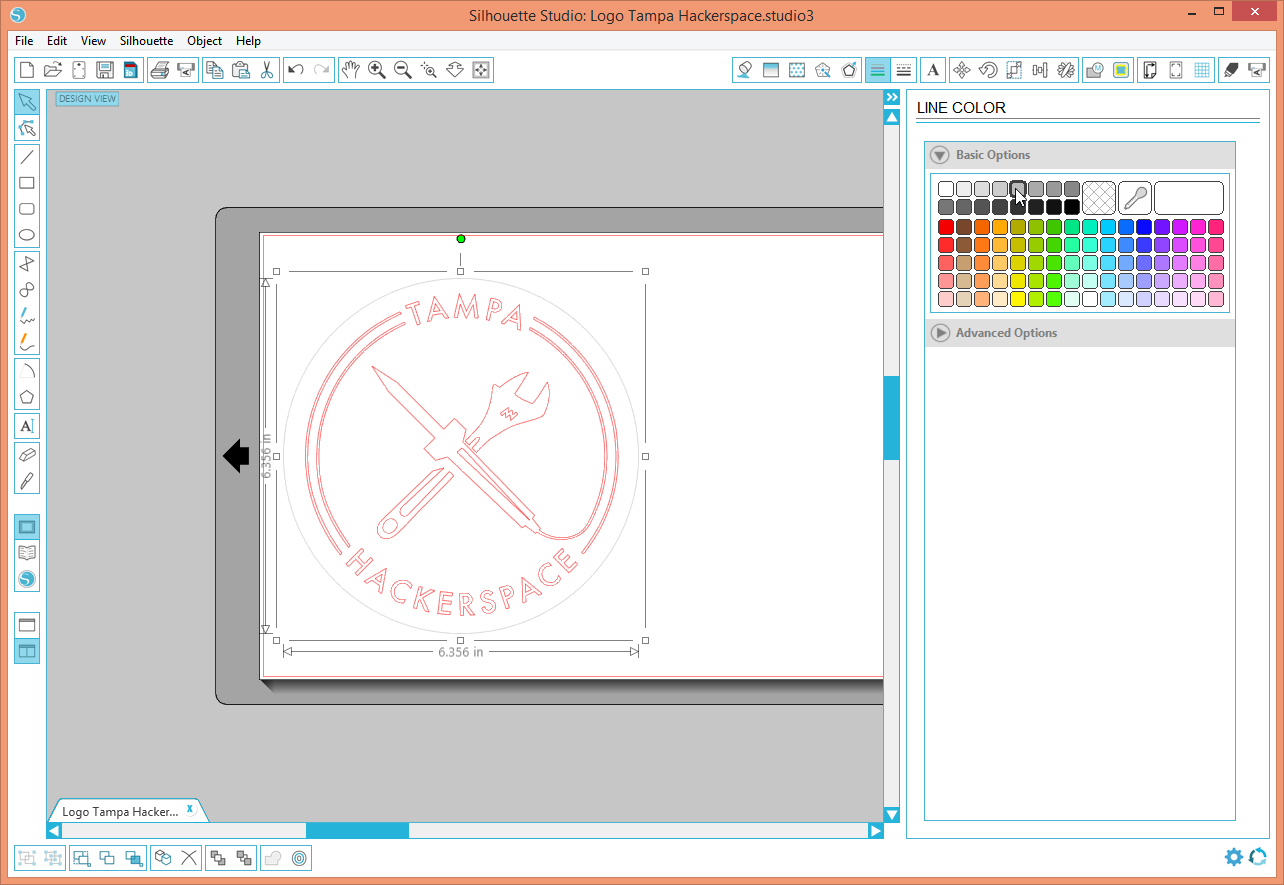Expand the Advanced Options section
This screenshot has width=1284, height=885.
point(940,332)
